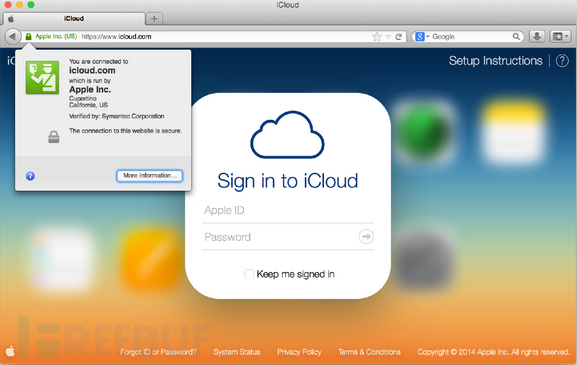Click the Apple favicon on the tab
The height and width of the screenshot is (365, 577).
(11, 19)
